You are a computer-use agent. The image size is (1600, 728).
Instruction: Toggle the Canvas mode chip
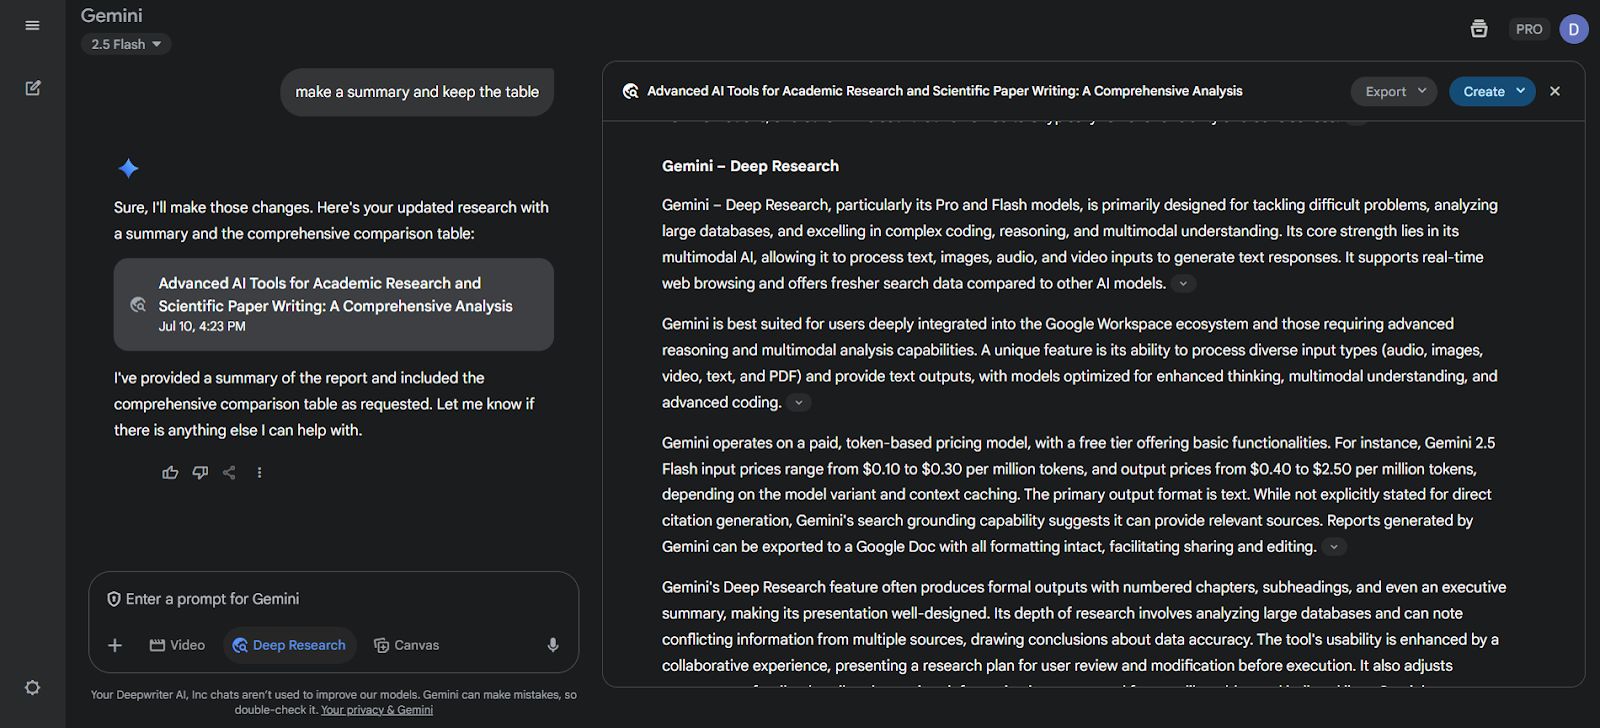[406, 645]
